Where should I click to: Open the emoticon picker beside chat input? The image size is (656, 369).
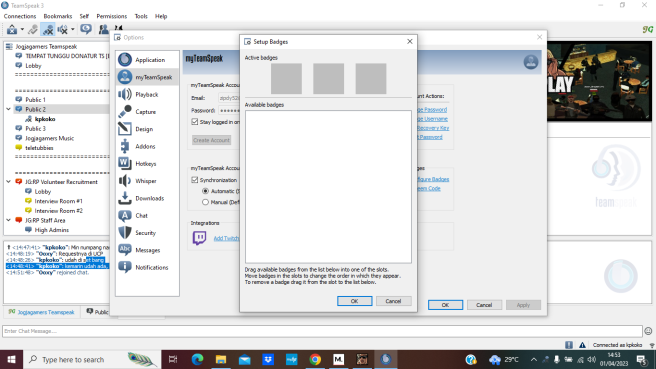(648, 331)
